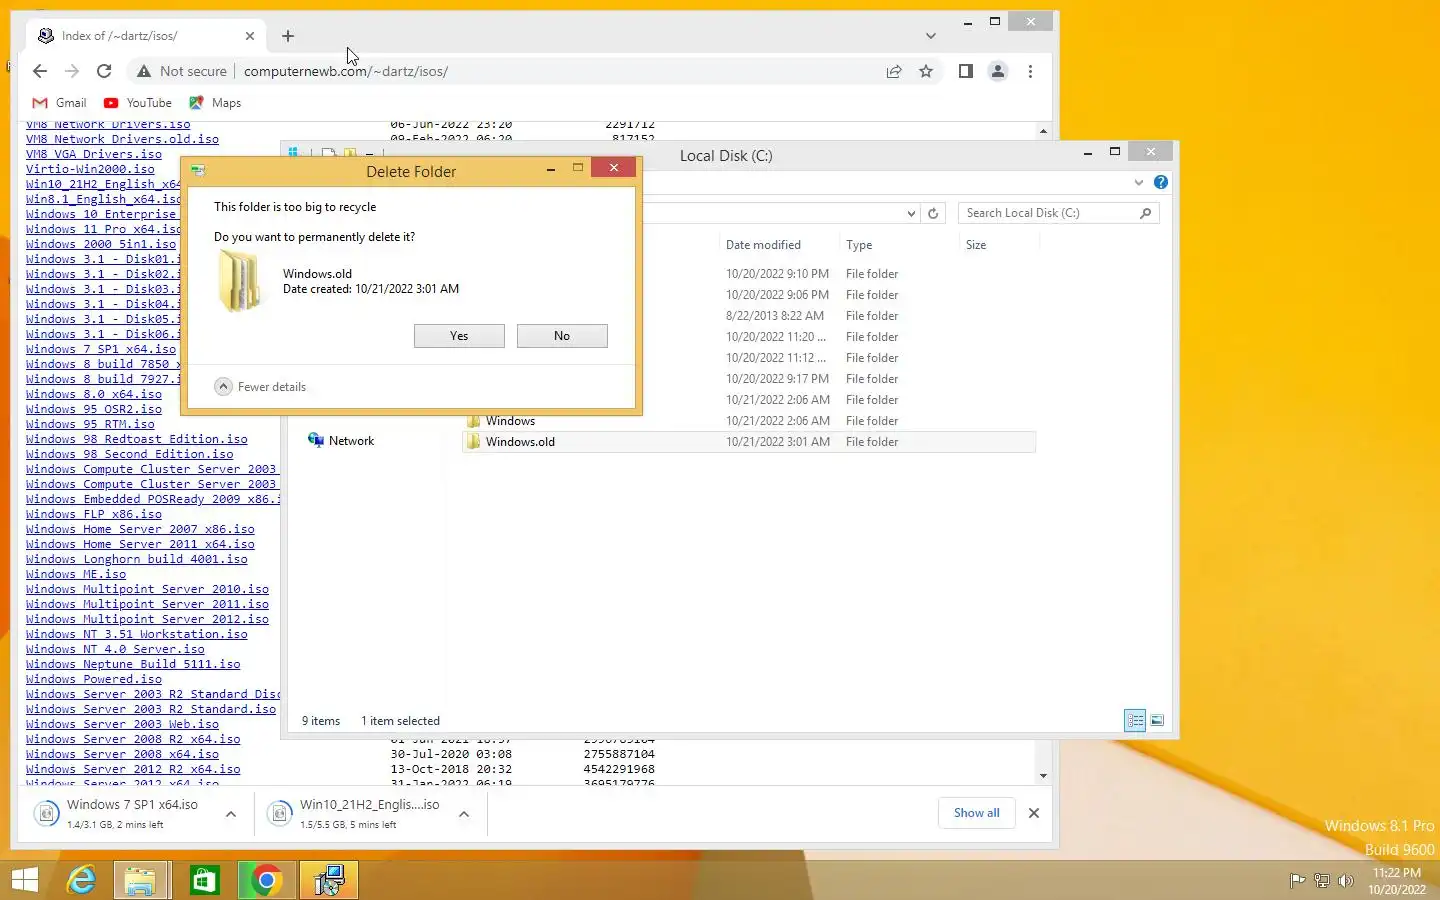The width and height of the screenshot is (1440, 900).
Task: Switch Explorer to large icons view
Action: point(1157,720)
